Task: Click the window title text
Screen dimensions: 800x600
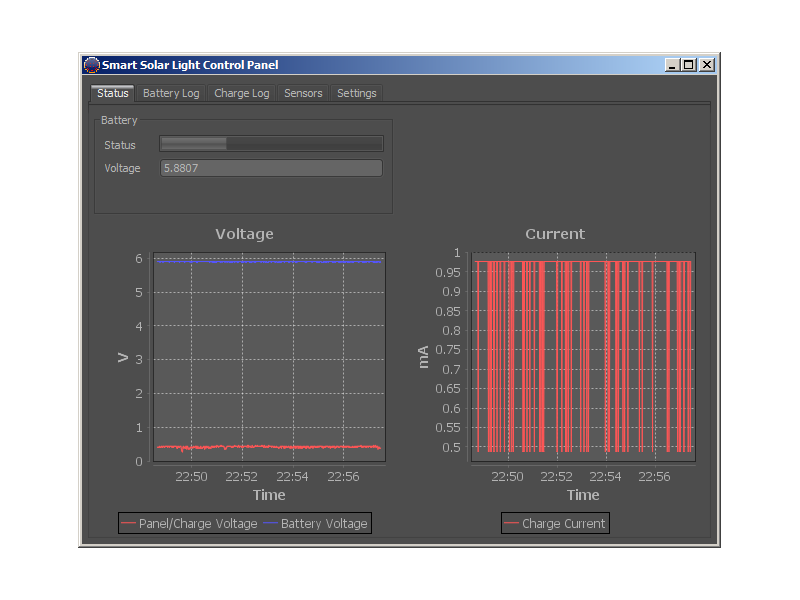Action: 190,65
